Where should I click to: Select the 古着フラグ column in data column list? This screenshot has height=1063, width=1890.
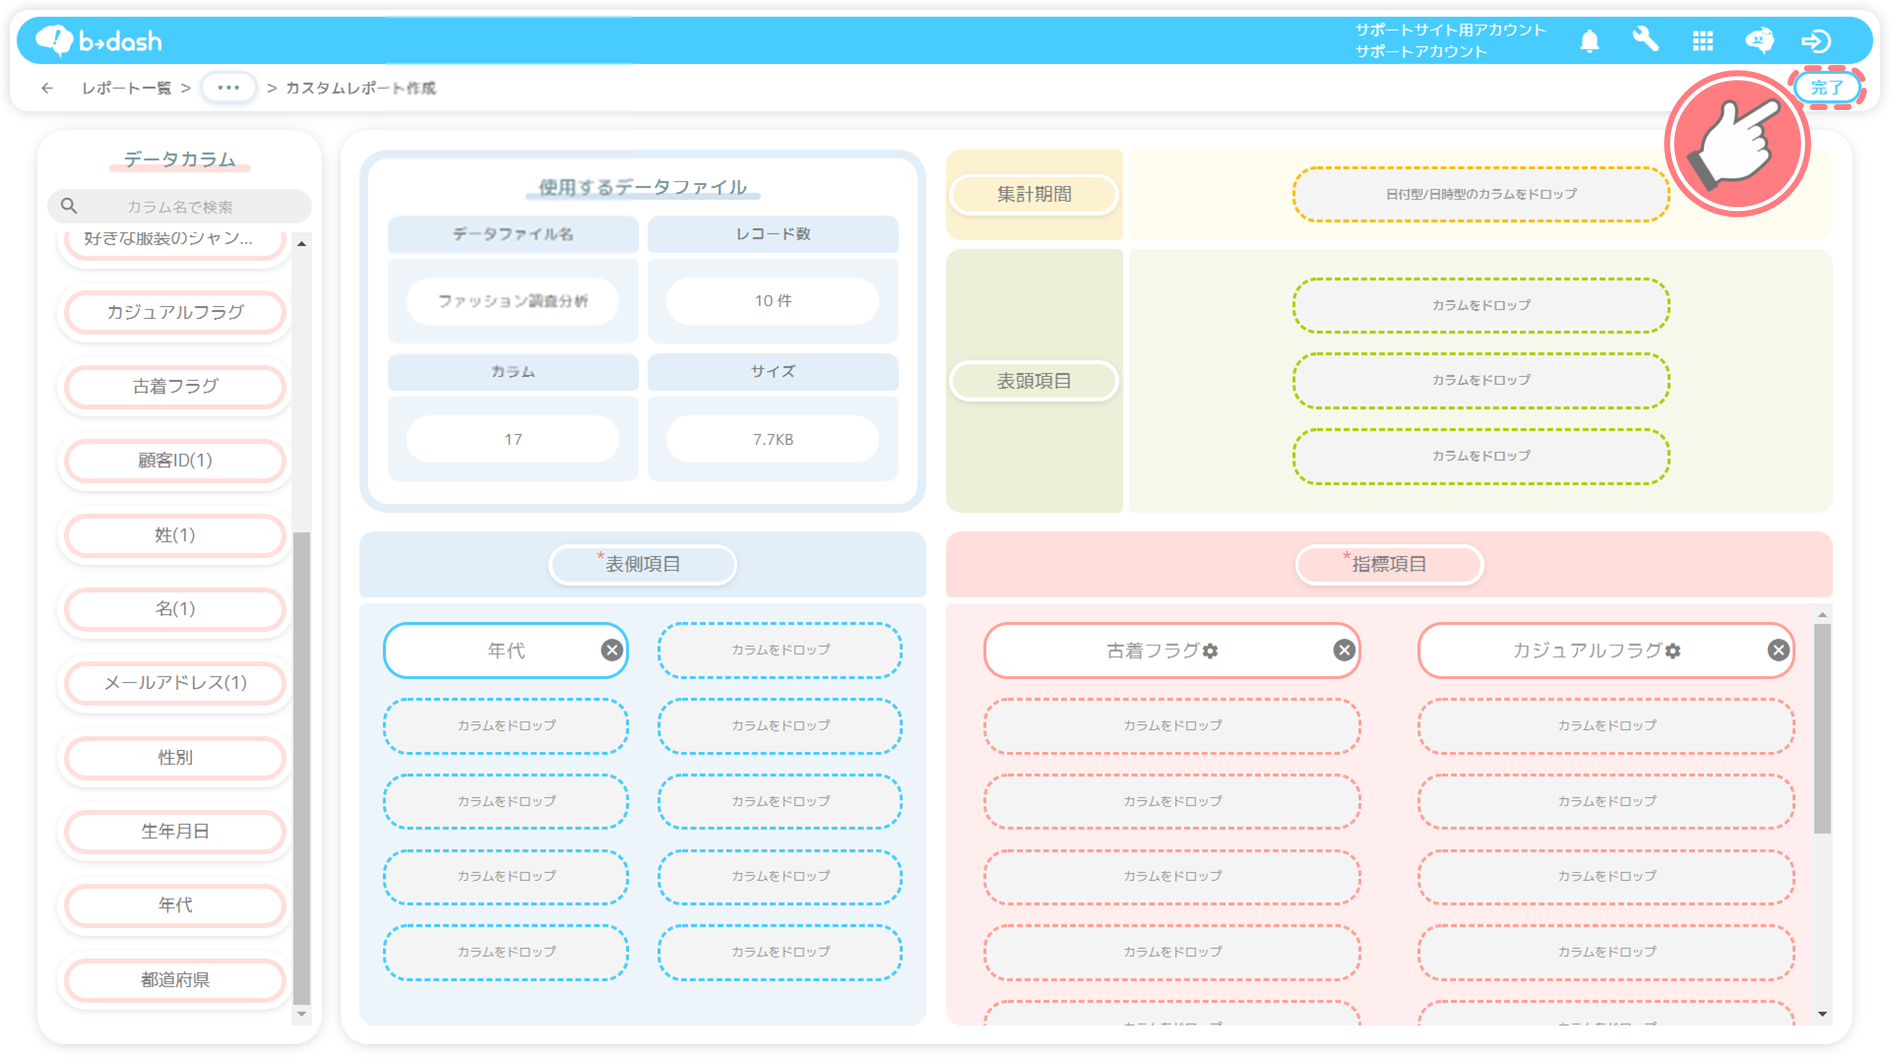tap(175, 386)
